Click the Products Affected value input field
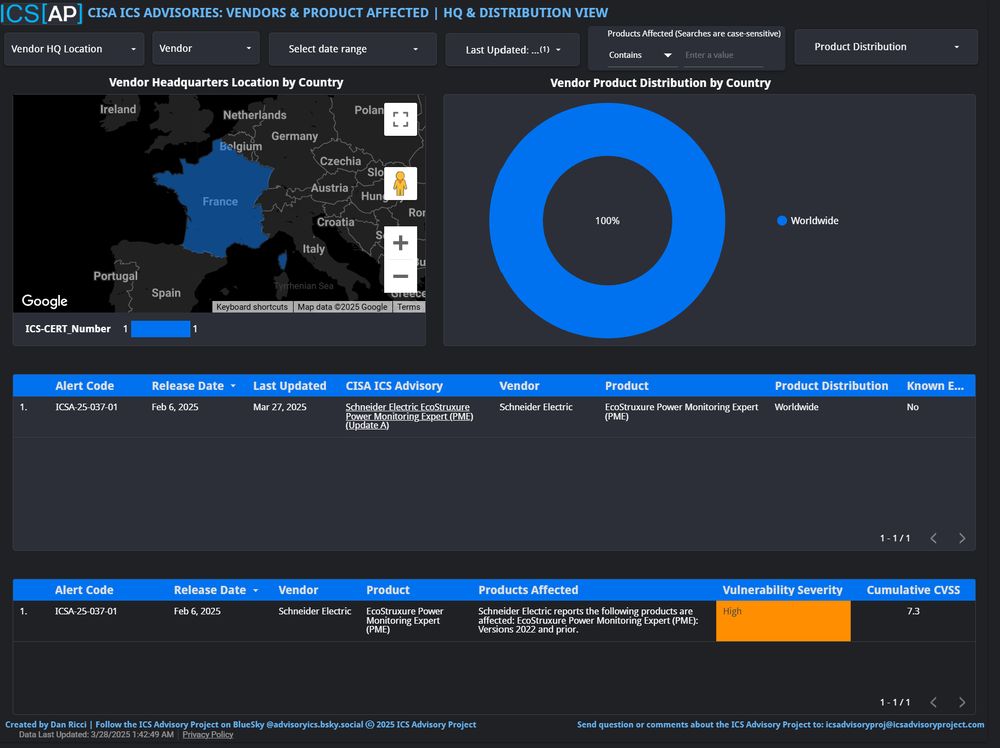This screenshot has height=748, width=1000. tap(723, 55)
